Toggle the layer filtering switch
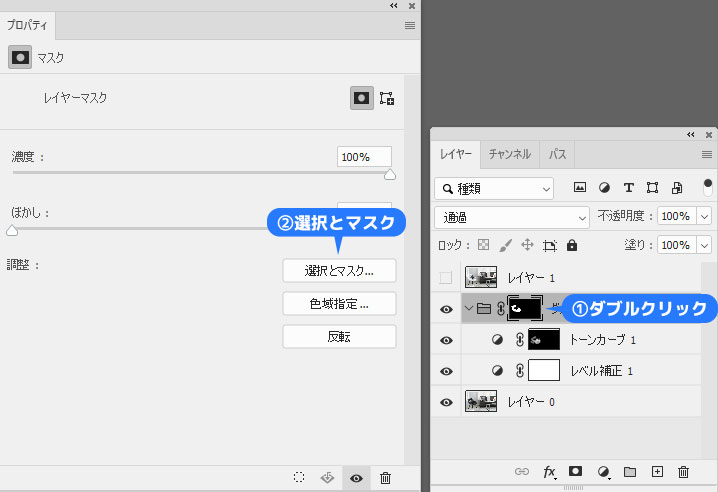 point(707,187)
